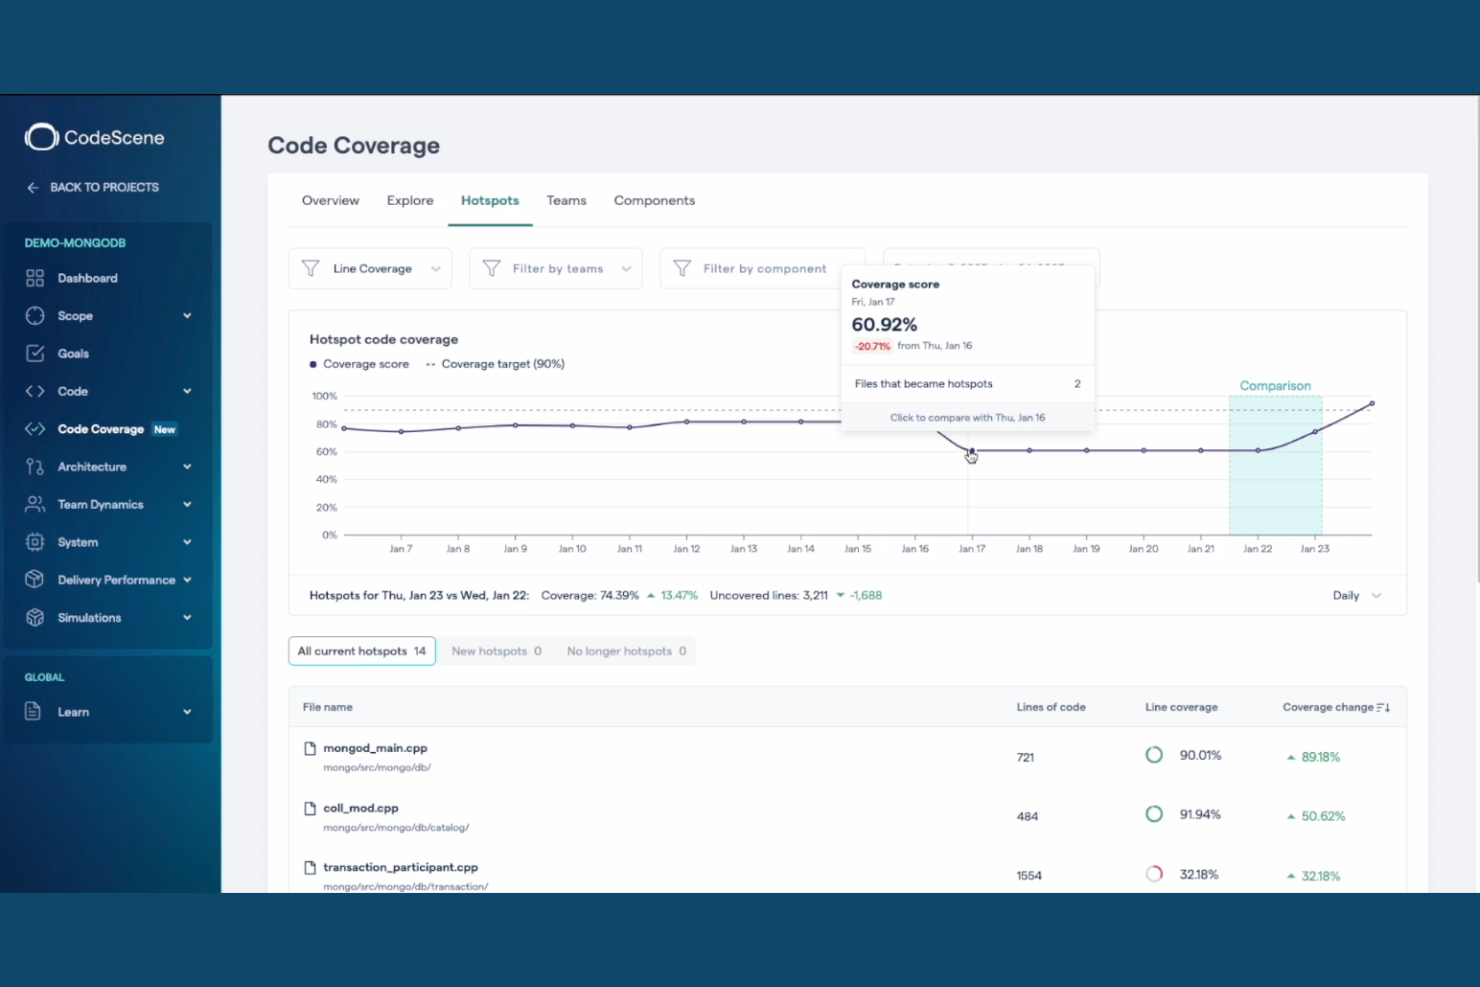Click the Code Coverage sidebar icon
Screen dimensions: 1480x987
(35, 429)
